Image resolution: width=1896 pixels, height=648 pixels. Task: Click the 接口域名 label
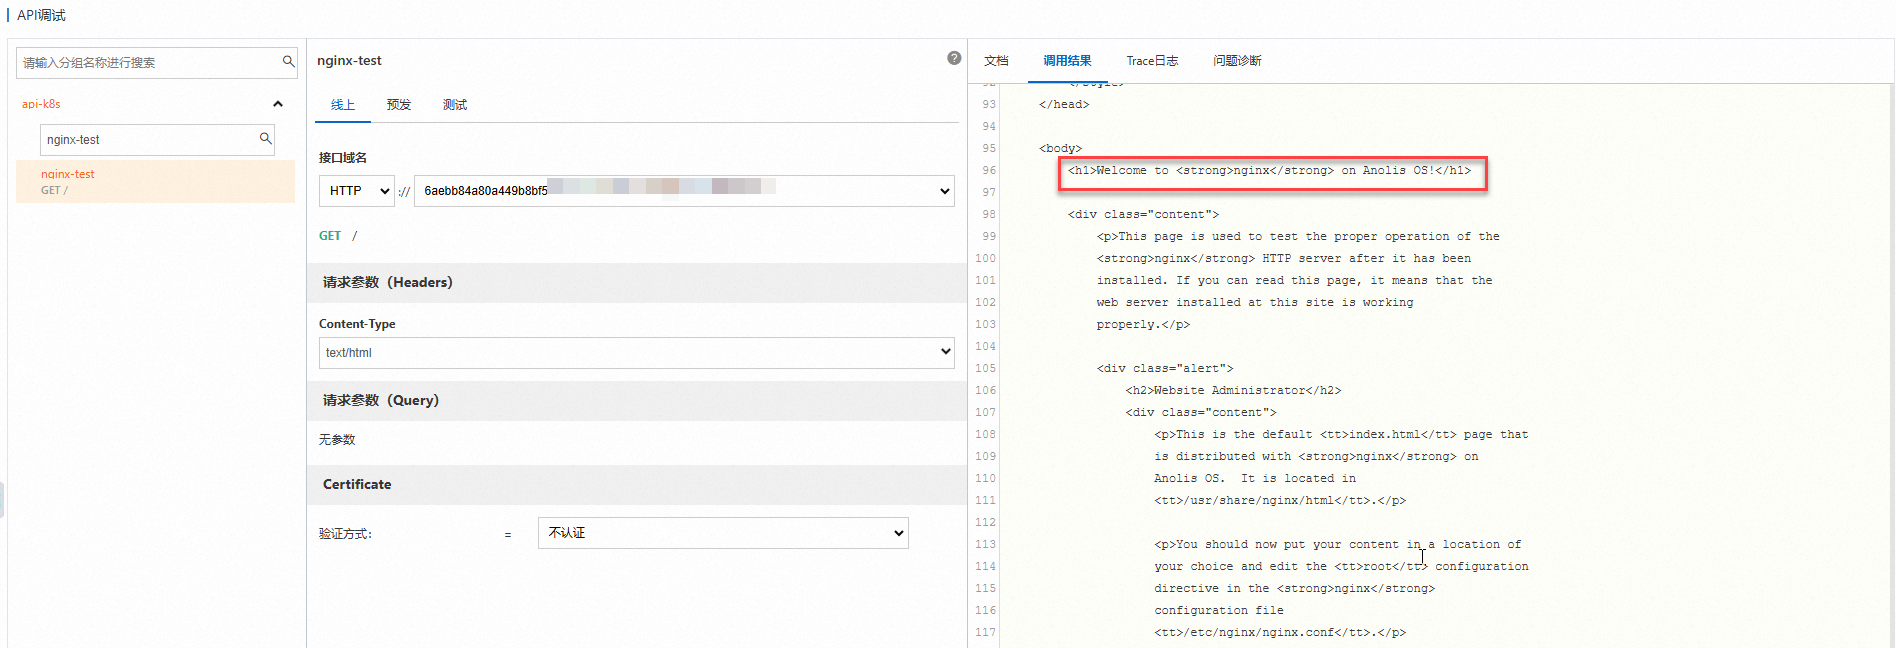[343, 158]
